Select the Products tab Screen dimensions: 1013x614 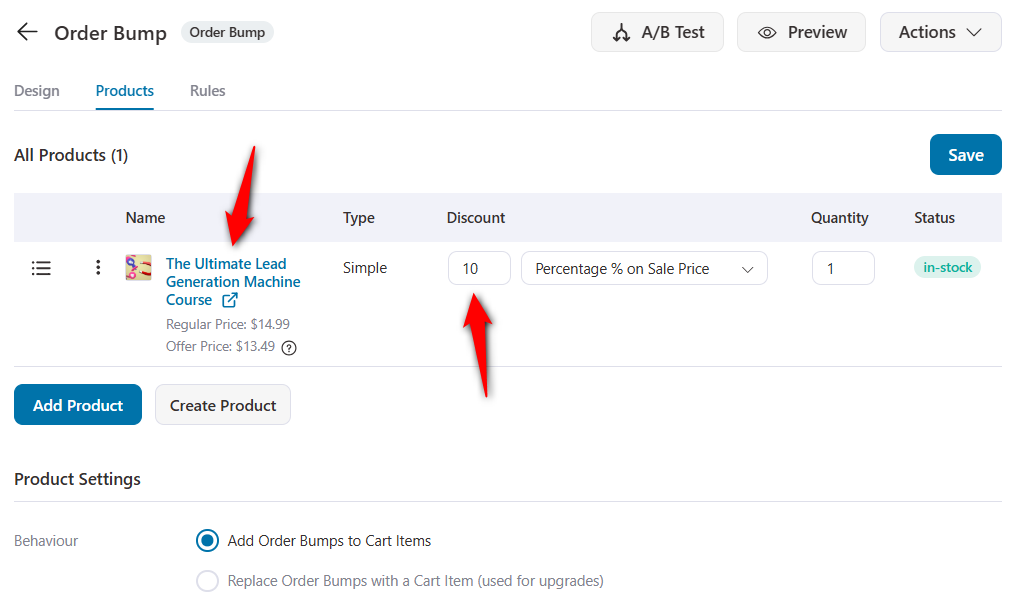tap(125, 91)
